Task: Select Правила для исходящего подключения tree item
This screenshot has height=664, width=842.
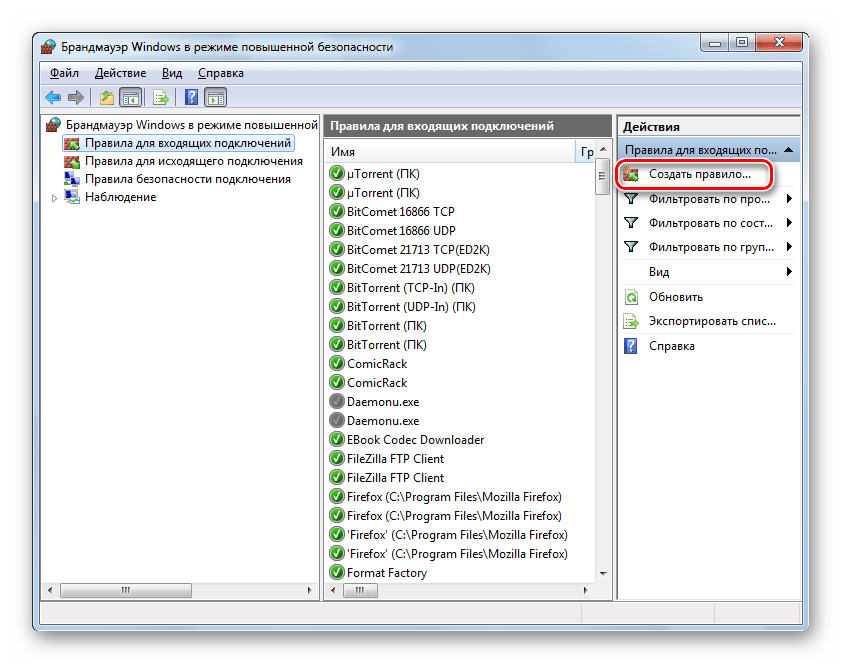Action: coord(194,161)
